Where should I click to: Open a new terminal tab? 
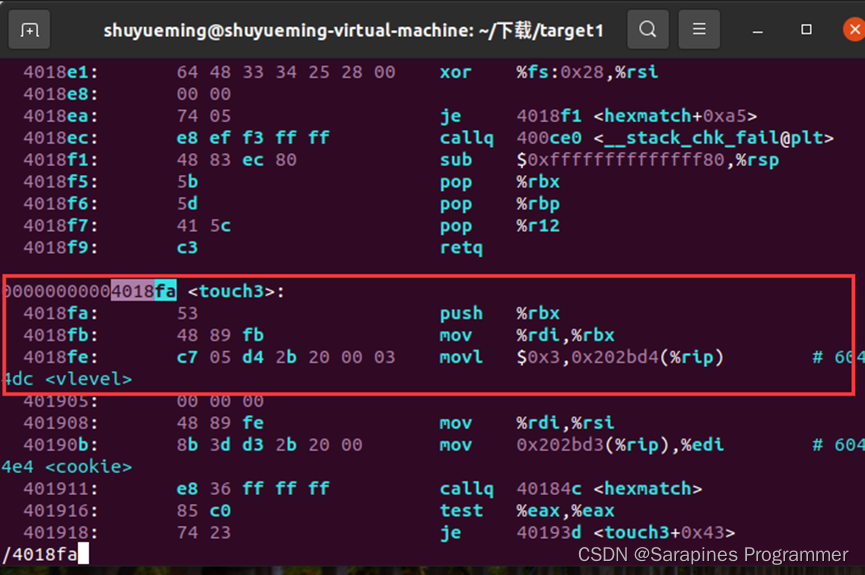click(x=29, y=29)
